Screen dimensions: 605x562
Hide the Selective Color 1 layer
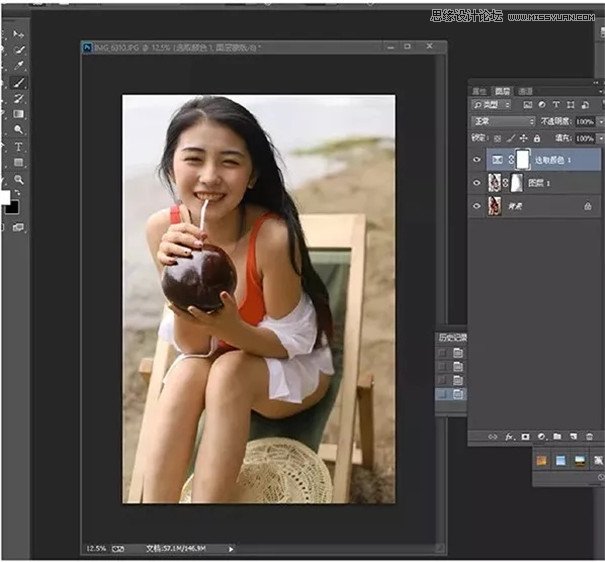477,159
